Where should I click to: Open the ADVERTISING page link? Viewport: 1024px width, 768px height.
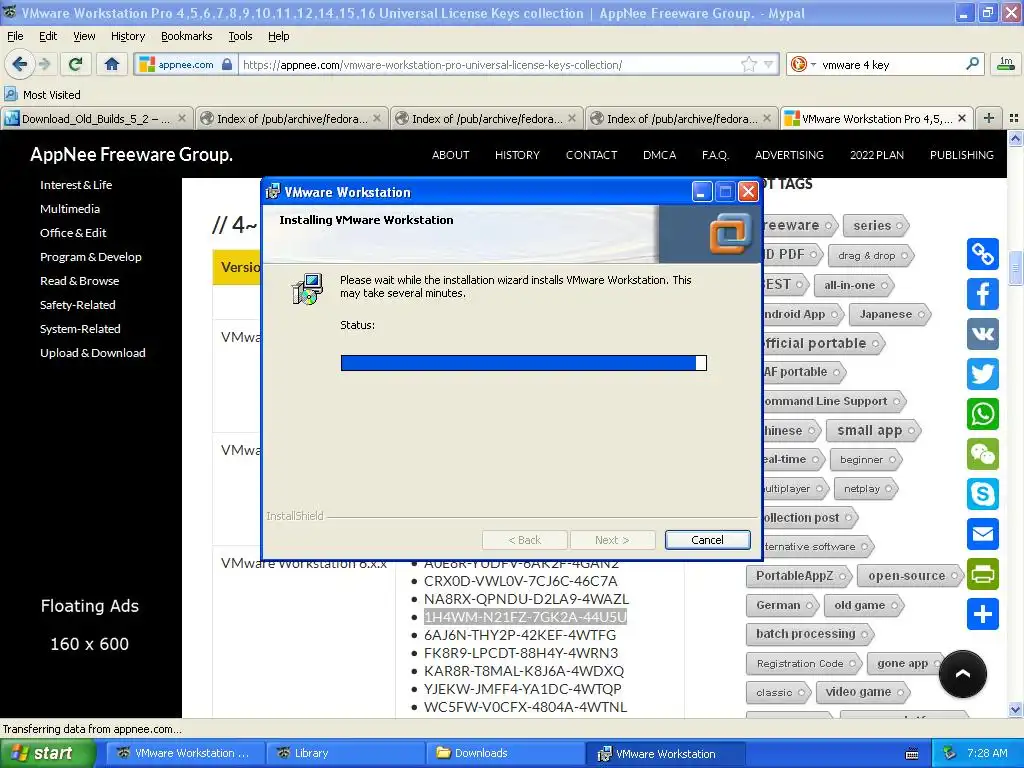pos(789,155)
